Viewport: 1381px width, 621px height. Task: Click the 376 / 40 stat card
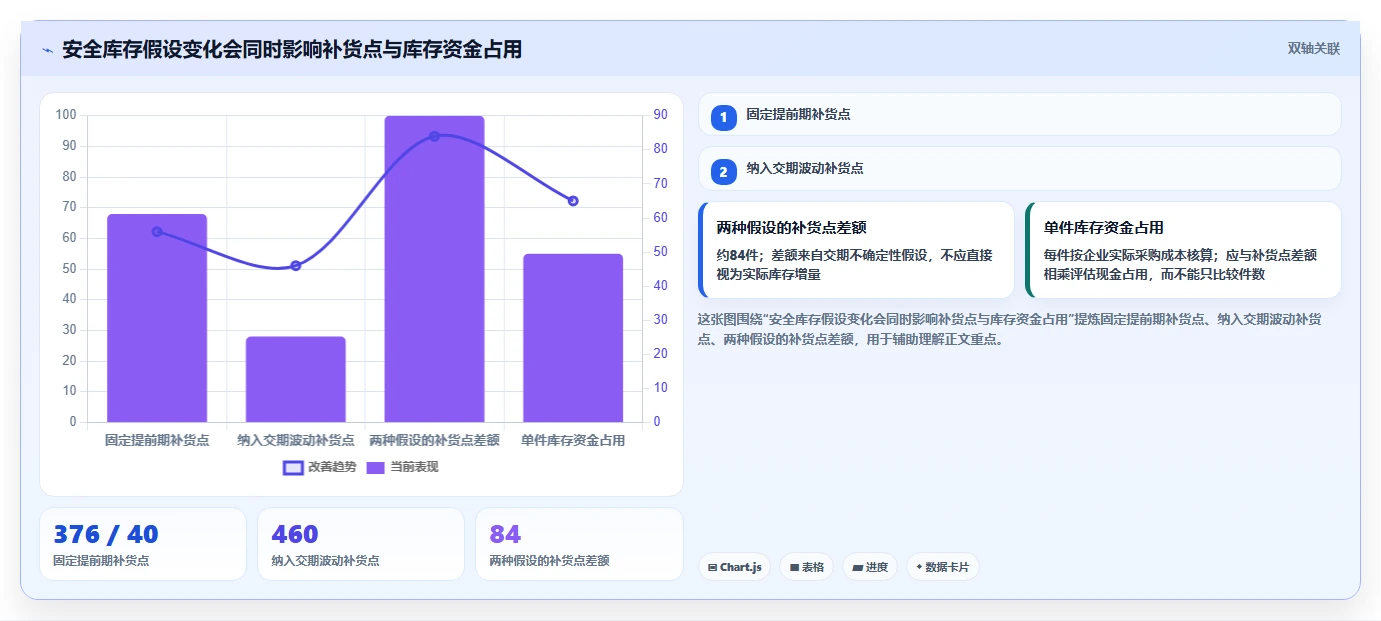[x=143, y=544]
